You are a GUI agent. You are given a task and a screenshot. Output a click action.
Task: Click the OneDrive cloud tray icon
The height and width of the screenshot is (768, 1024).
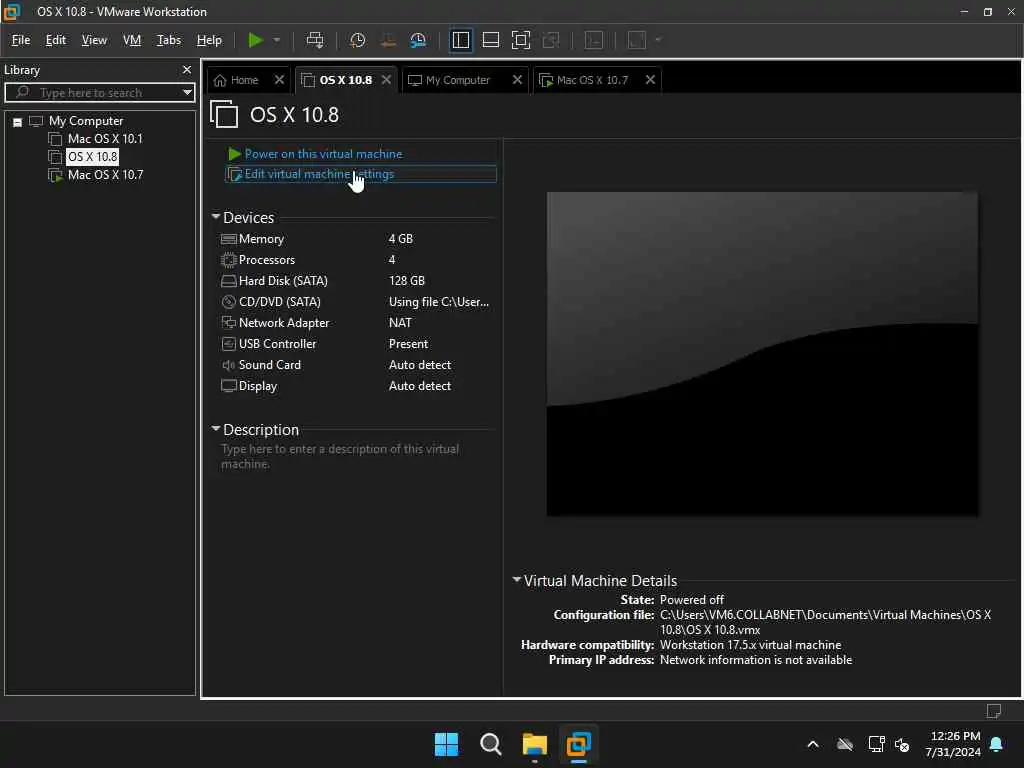click(845, 744)
